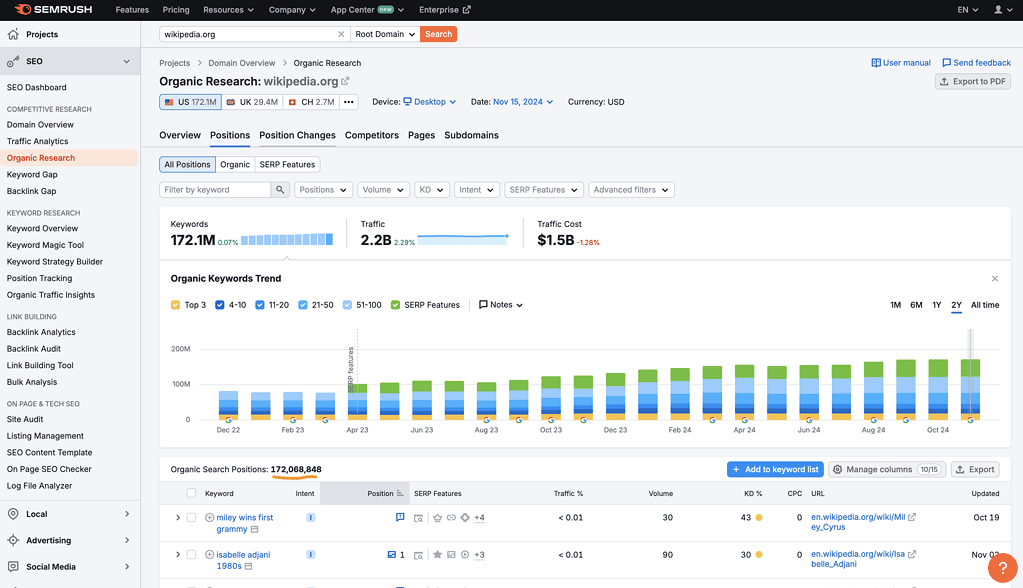
Task: Toggle the SERP Features legend checkbox
Action: click(x=395, y=305)
